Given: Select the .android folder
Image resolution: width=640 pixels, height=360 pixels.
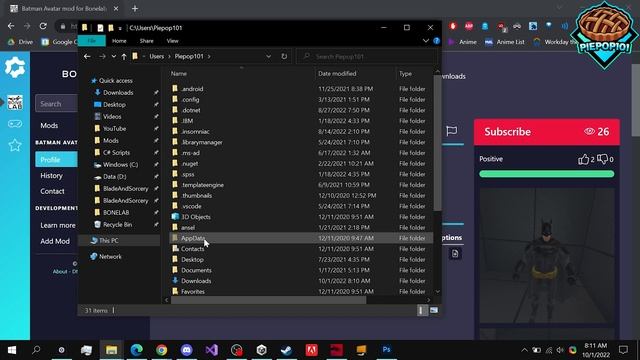Looking at the screenshot, I should 301,89.
